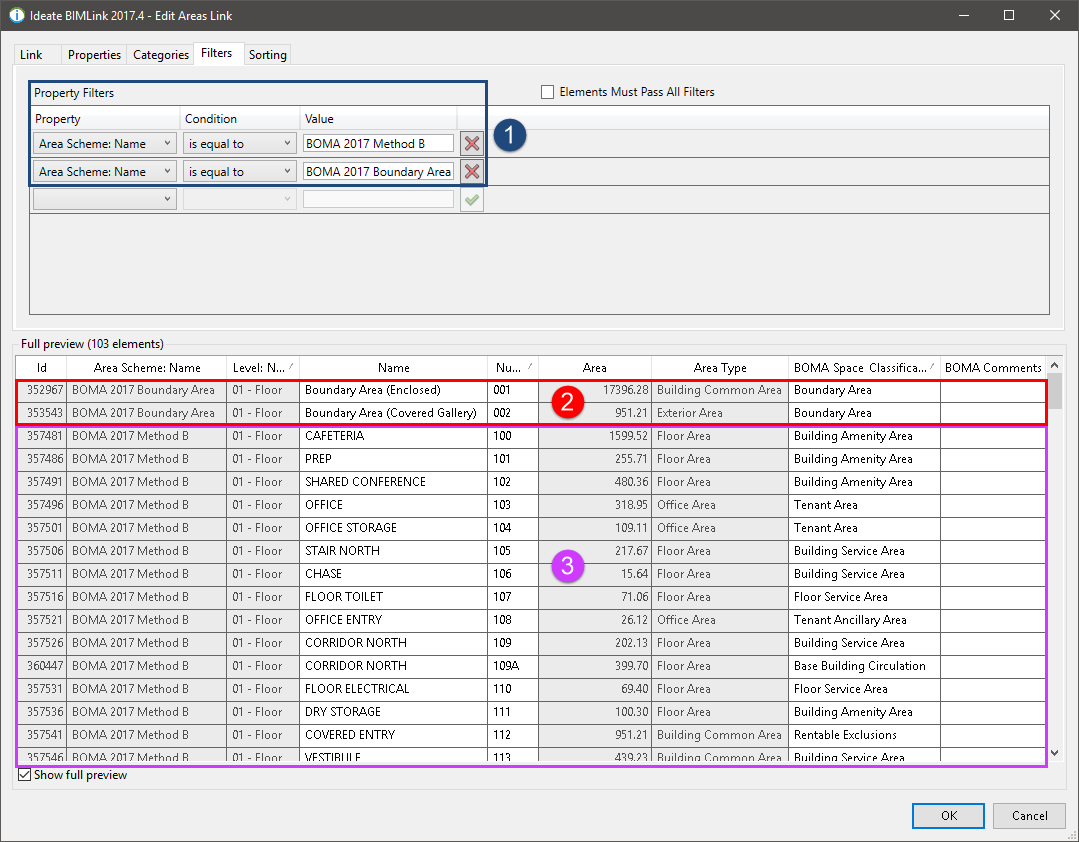Enable Elements Must Pass All Filters
The height and width of the screenshot is (842, 1079).
pos(547,92)
